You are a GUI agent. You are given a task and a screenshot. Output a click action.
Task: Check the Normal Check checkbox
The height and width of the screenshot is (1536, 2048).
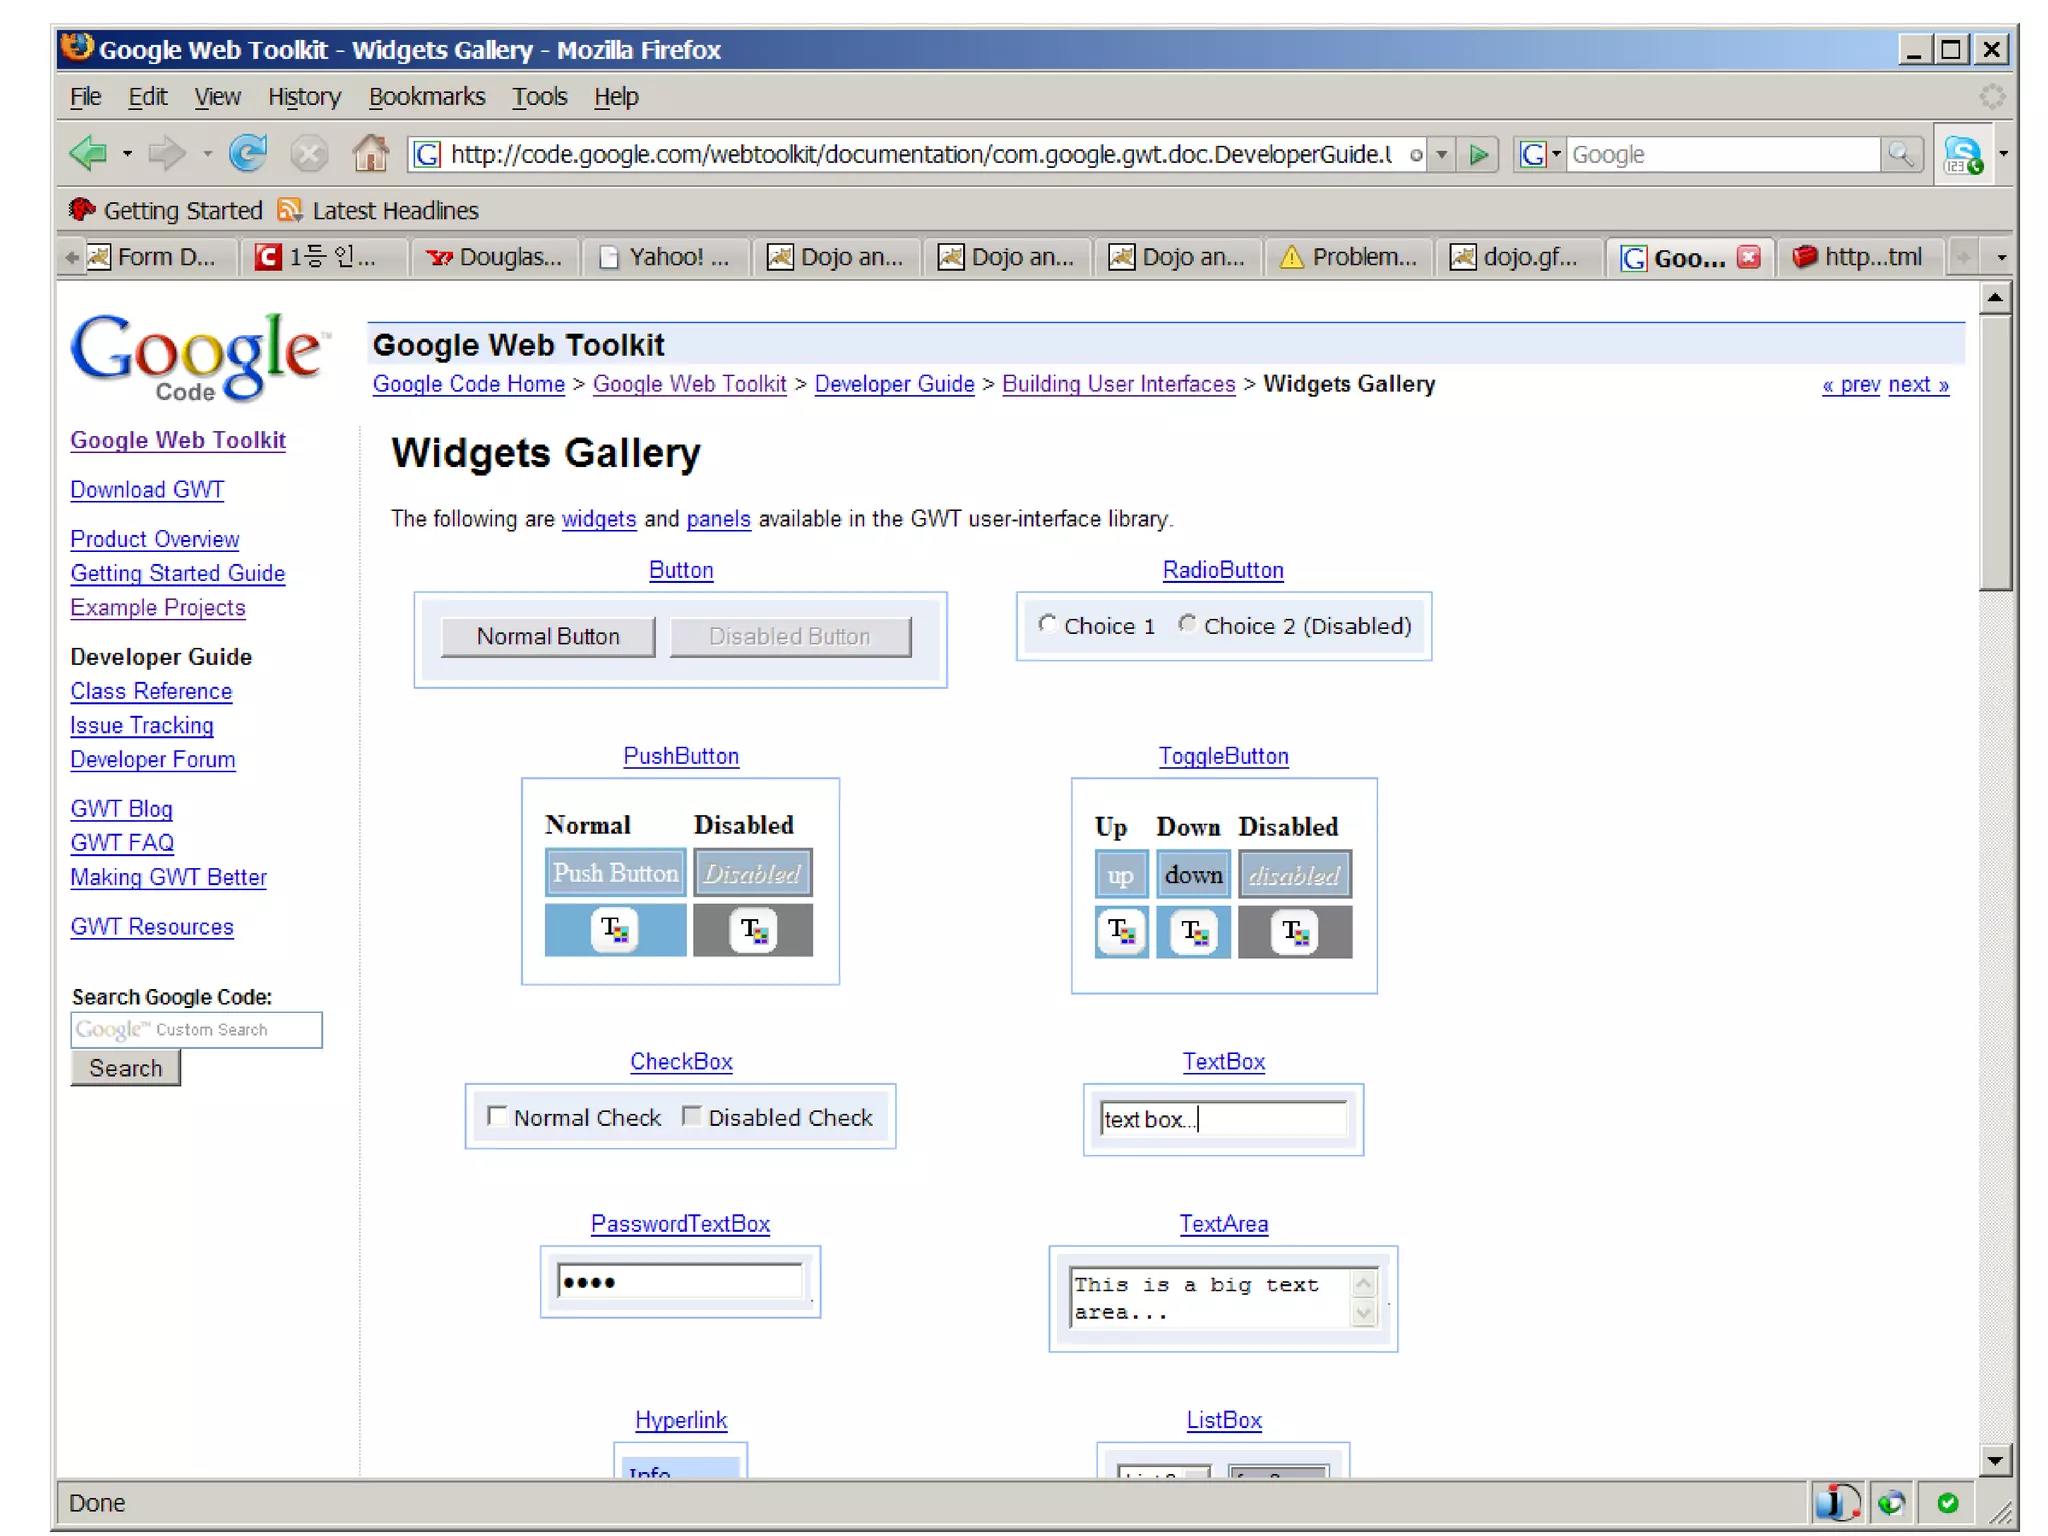(496, 1115)
